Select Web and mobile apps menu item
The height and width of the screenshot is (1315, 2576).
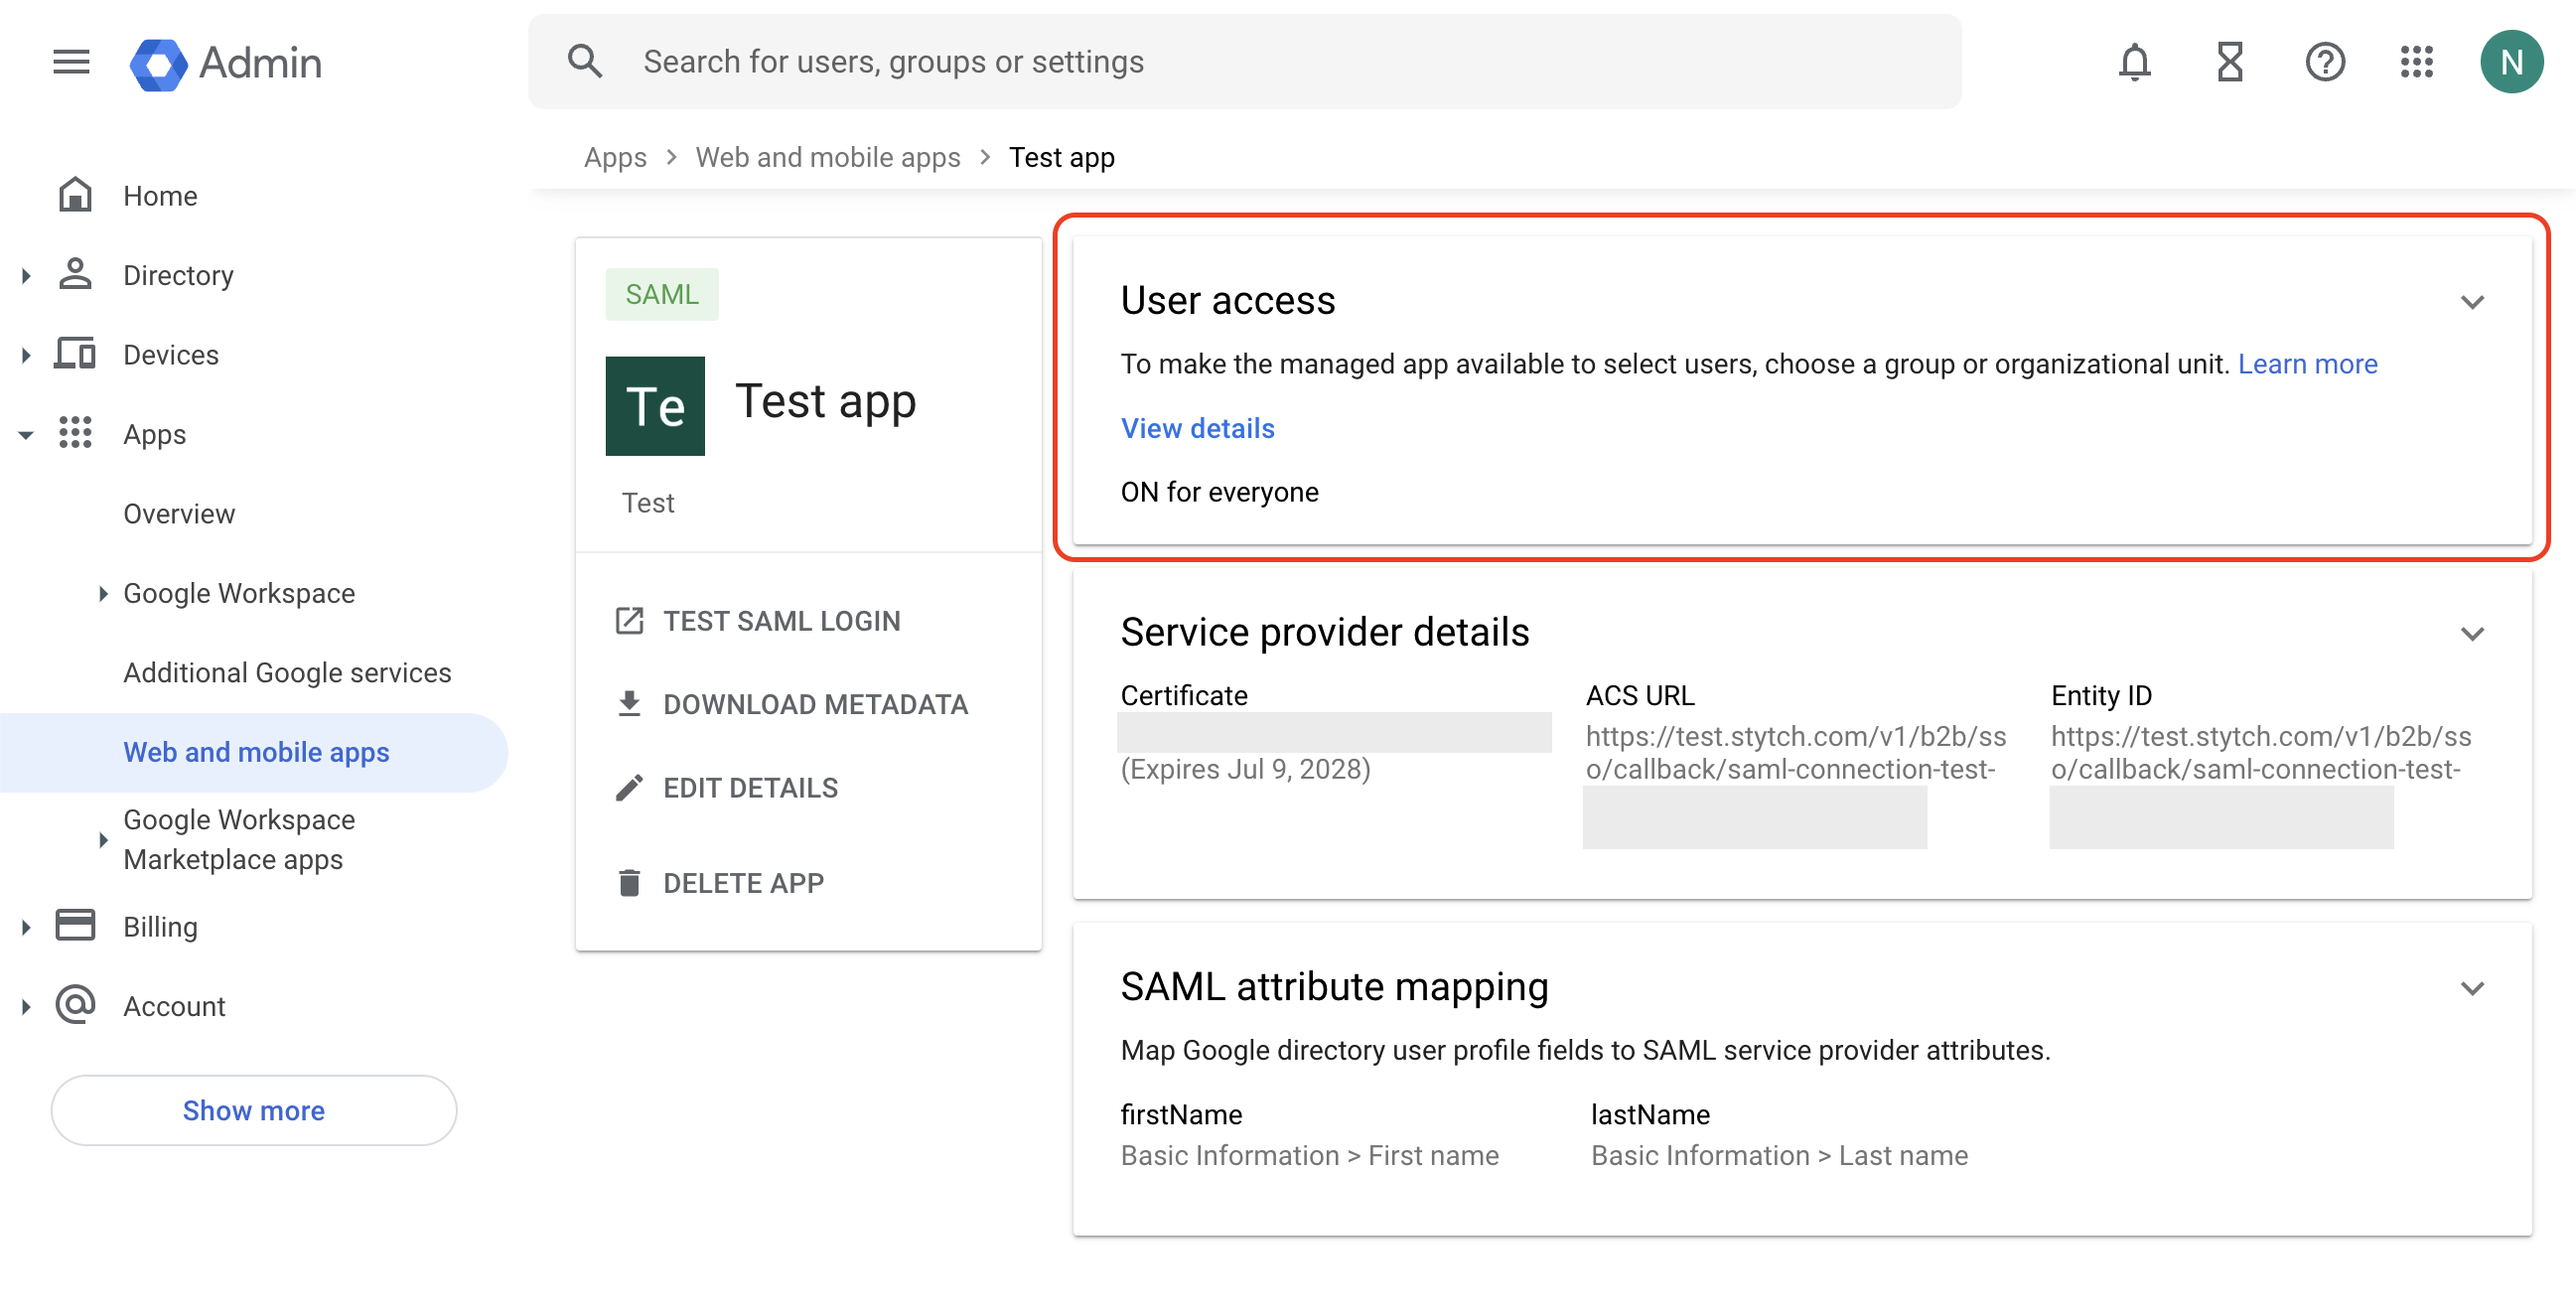click(255, 752)
